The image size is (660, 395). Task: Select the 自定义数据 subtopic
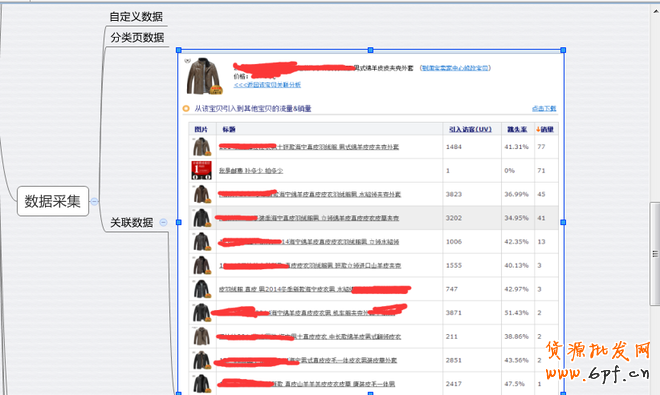click(x=136, y=17)
